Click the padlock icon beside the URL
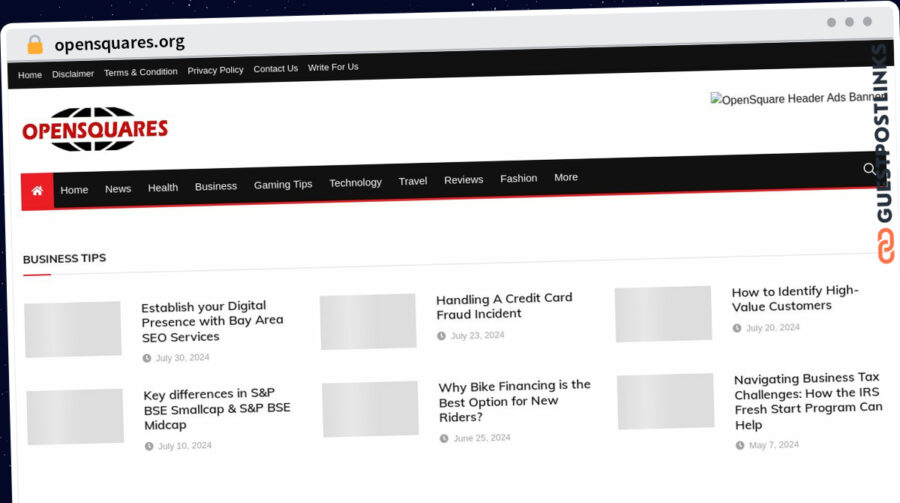The height and width of the screenshot is (503, 900). pos(35,44)
